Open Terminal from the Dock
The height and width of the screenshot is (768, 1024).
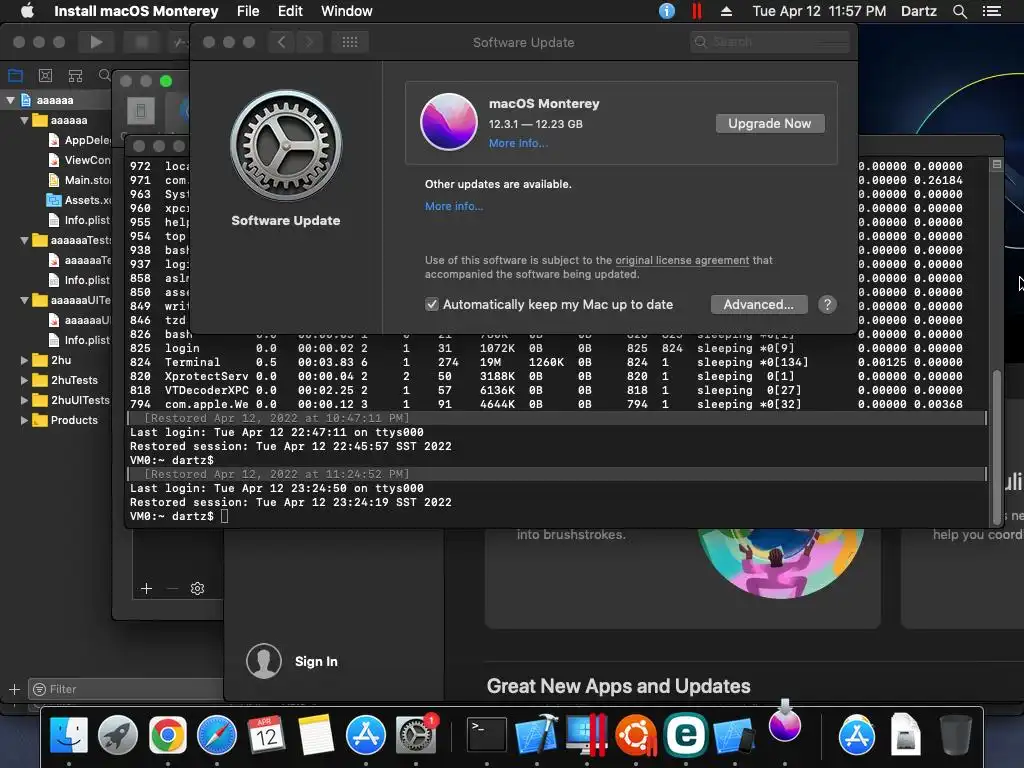(x=487, y=735)
